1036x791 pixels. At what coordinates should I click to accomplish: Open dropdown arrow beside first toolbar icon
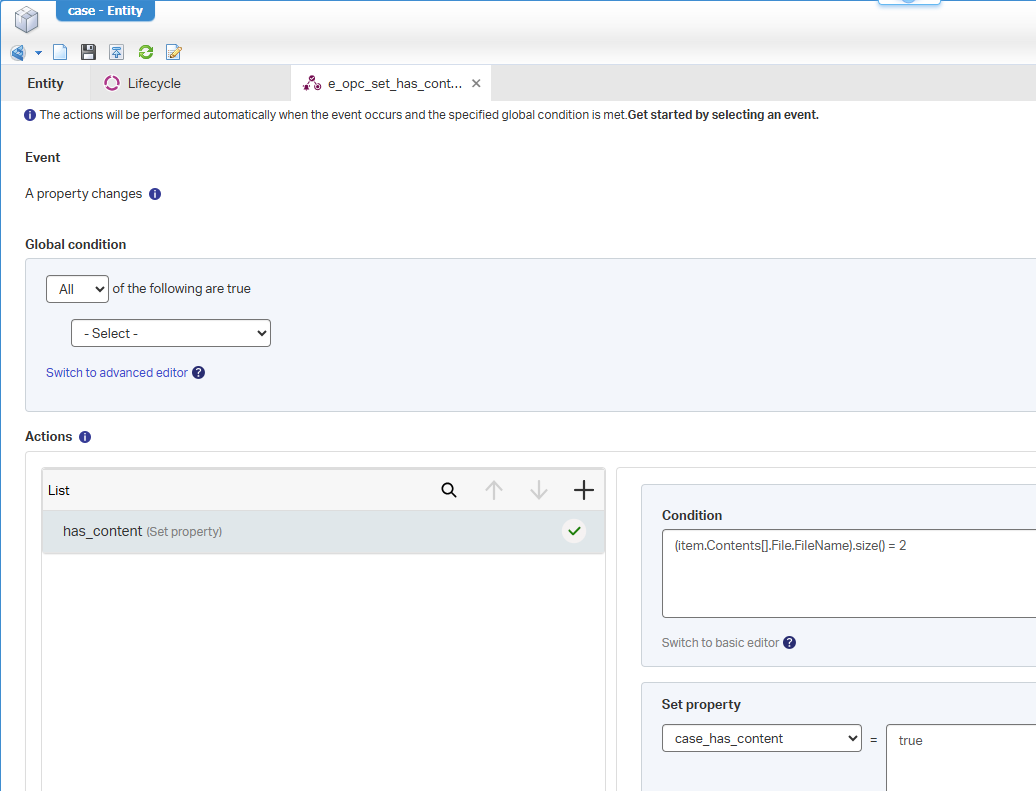[x=38, y=53]
